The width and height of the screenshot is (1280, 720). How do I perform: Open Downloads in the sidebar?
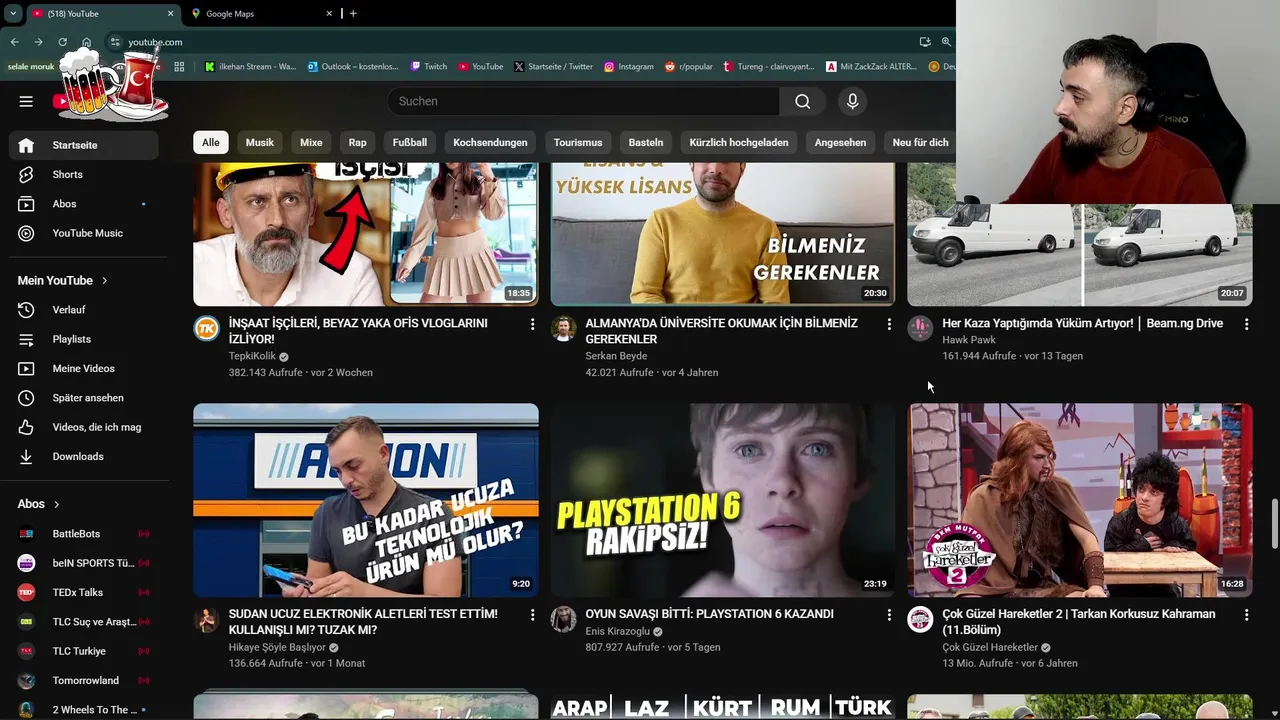tap(84, 457)
